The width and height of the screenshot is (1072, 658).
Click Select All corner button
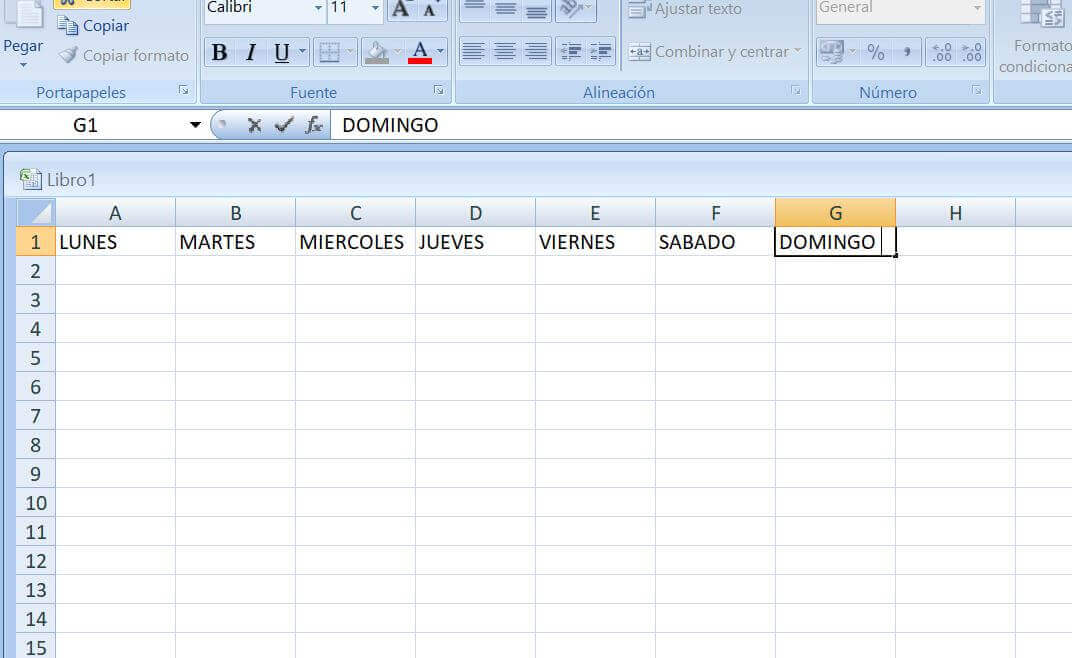[36, 213]
